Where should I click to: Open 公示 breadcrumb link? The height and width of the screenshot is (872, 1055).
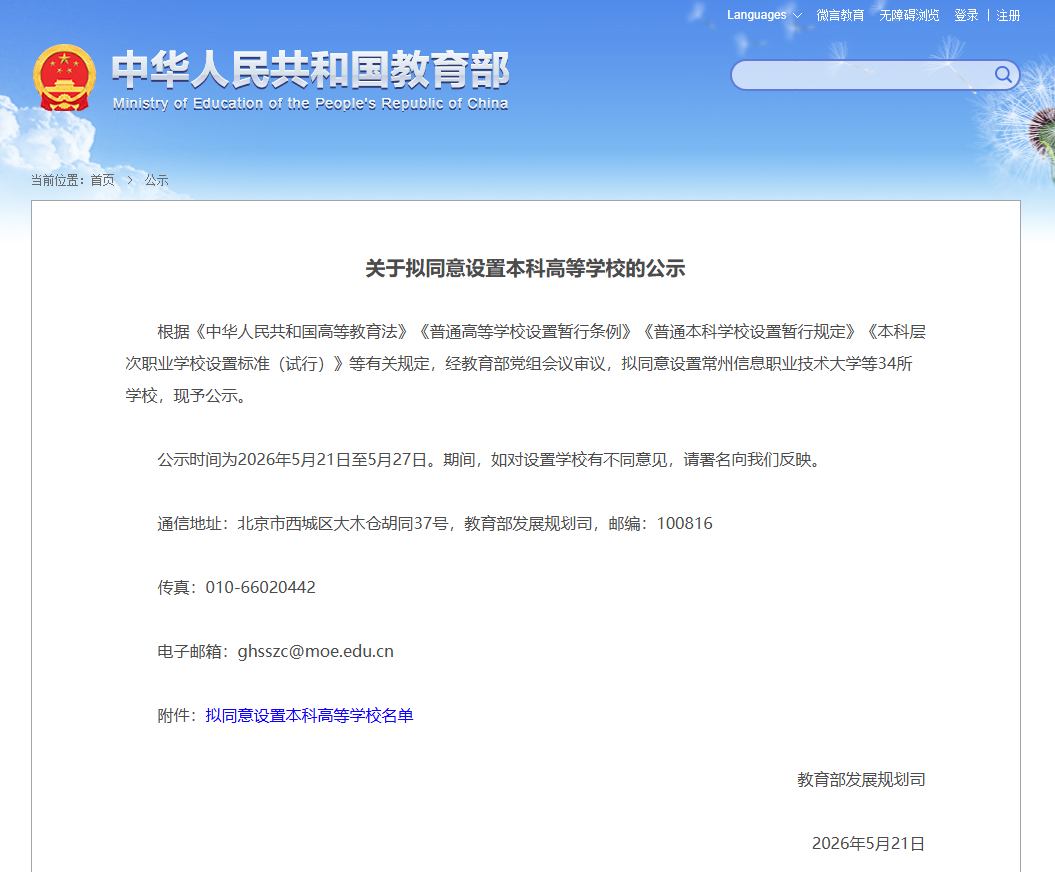[156, 180]
